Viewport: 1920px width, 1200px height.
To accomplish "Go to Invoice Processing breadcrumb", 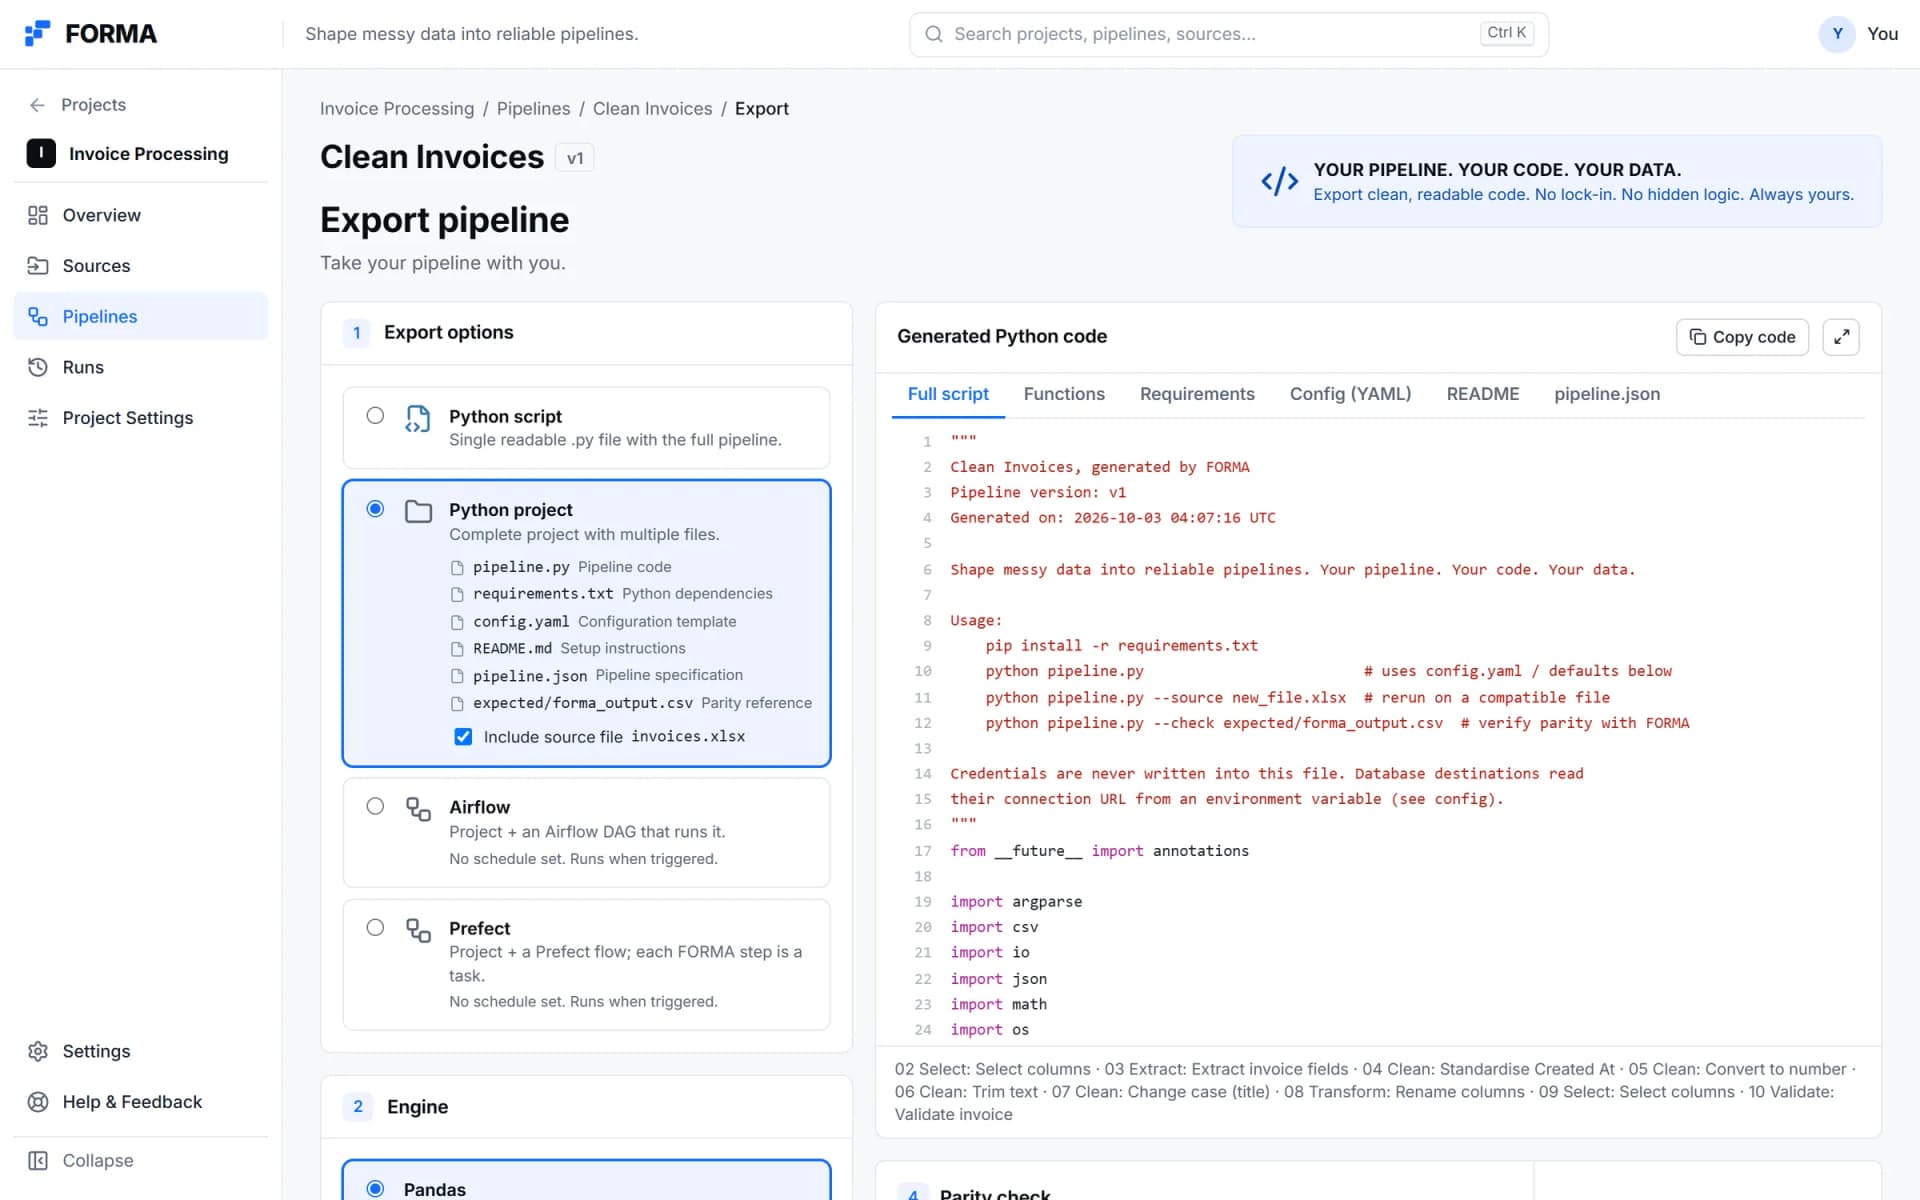I will 397,109.
